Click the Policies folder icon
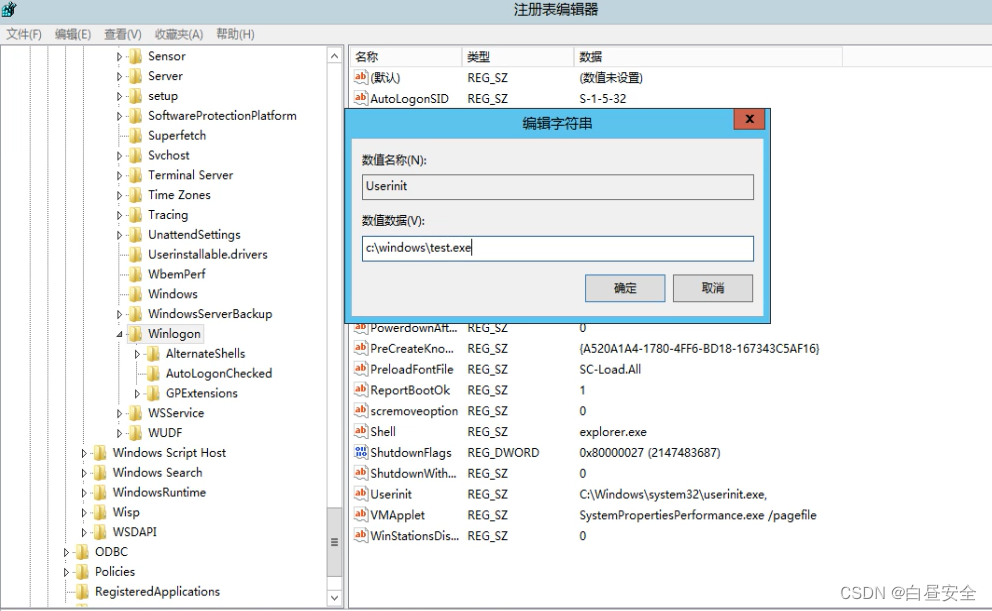Image resolution: width=992 pixels, height=611 pixels. click(82, 572)
